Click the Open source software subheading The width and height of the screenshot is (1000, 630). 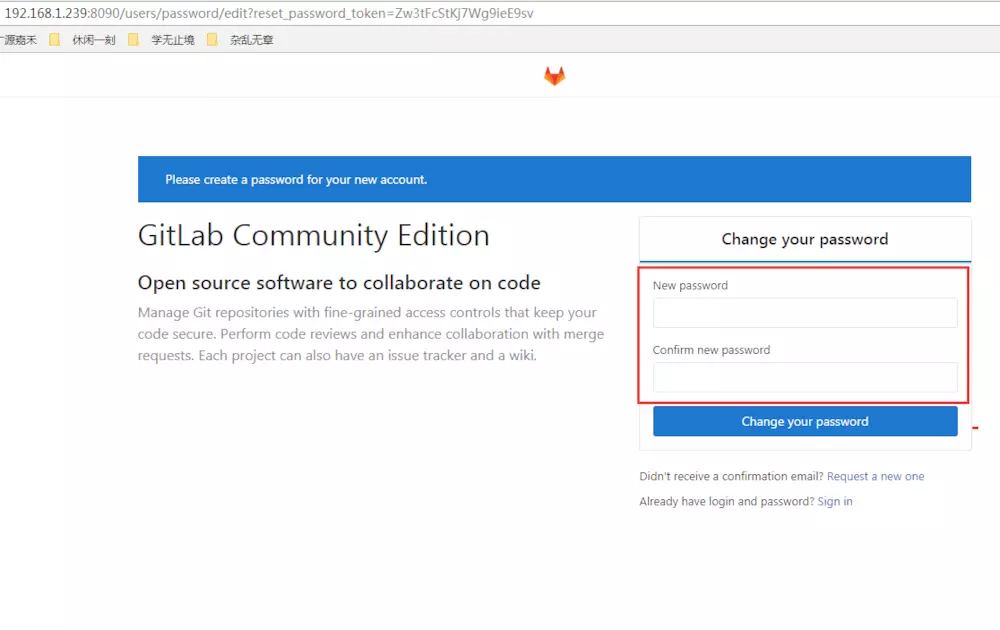(x=339, y=283)
